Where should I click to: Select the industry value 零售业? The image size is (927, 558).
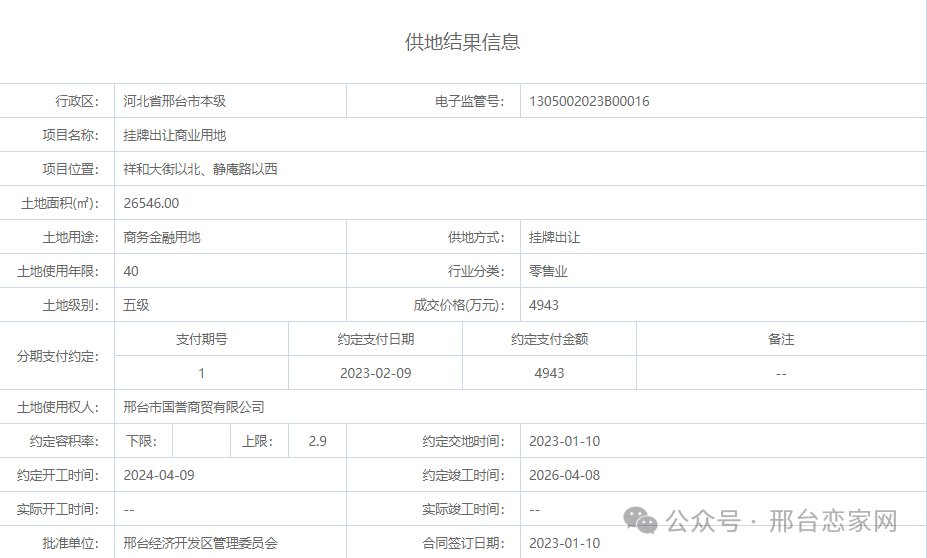coord(548,271)
